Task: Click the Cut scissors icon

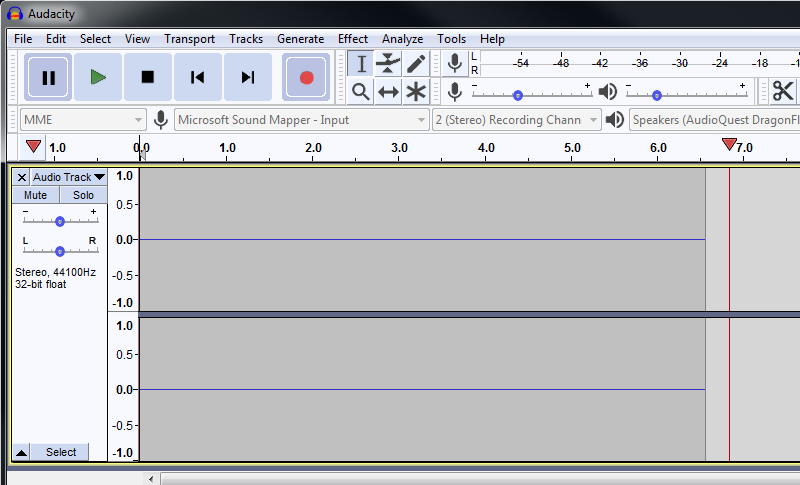Action: point(783,92)
